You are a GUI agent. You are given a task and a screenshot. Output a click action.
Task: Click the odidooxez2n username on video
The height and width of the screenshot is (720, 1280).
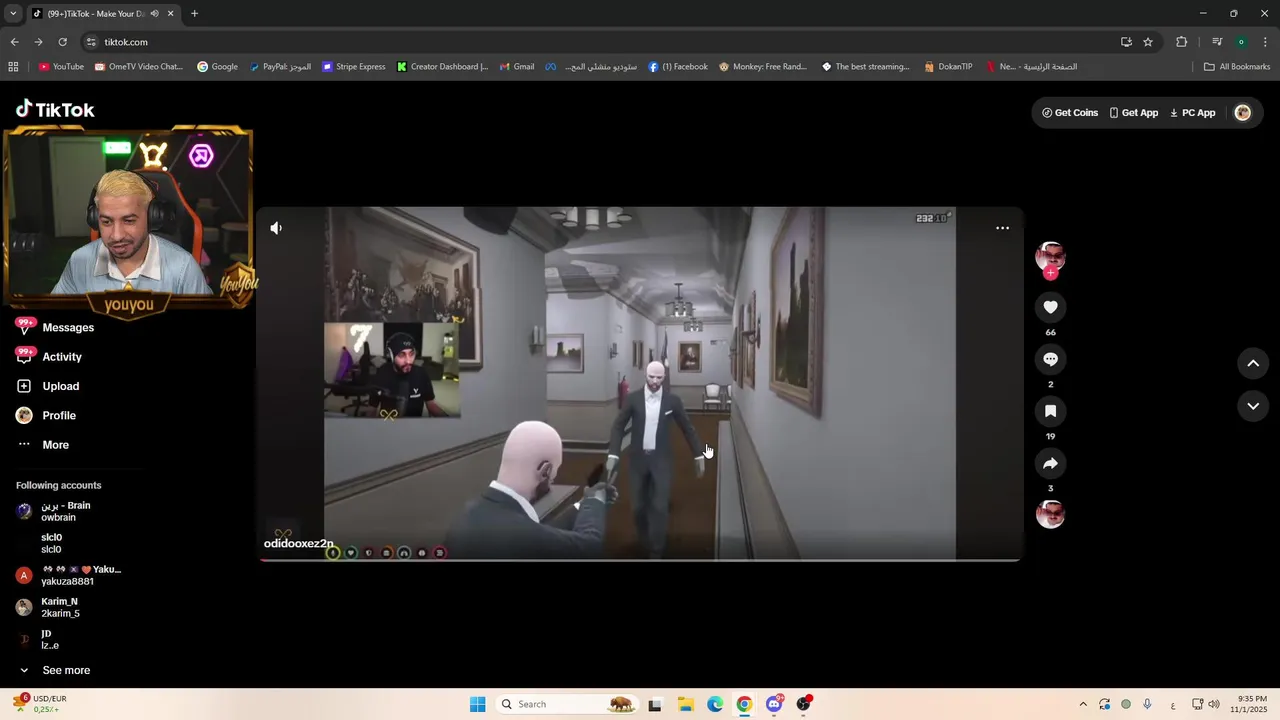[299, 544]
